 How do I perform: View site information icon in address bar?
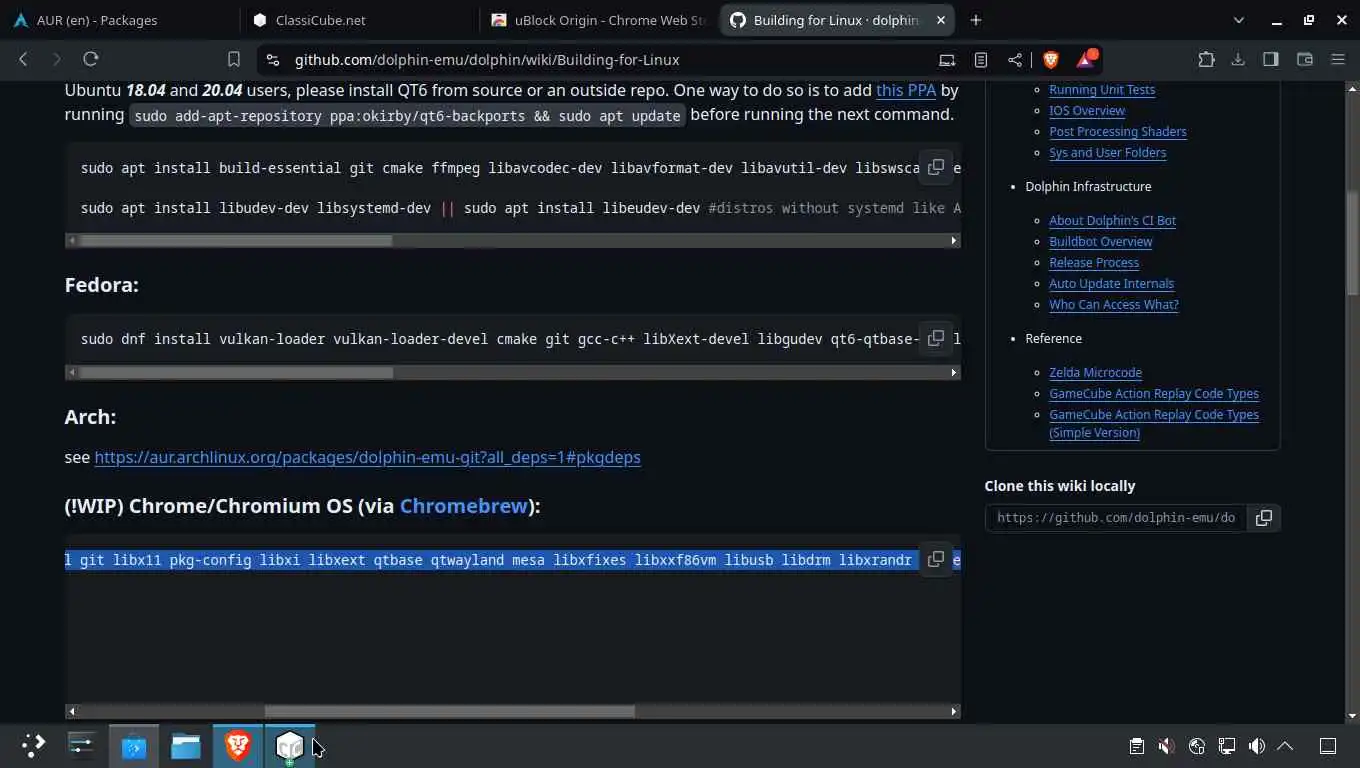coord(273,60)
